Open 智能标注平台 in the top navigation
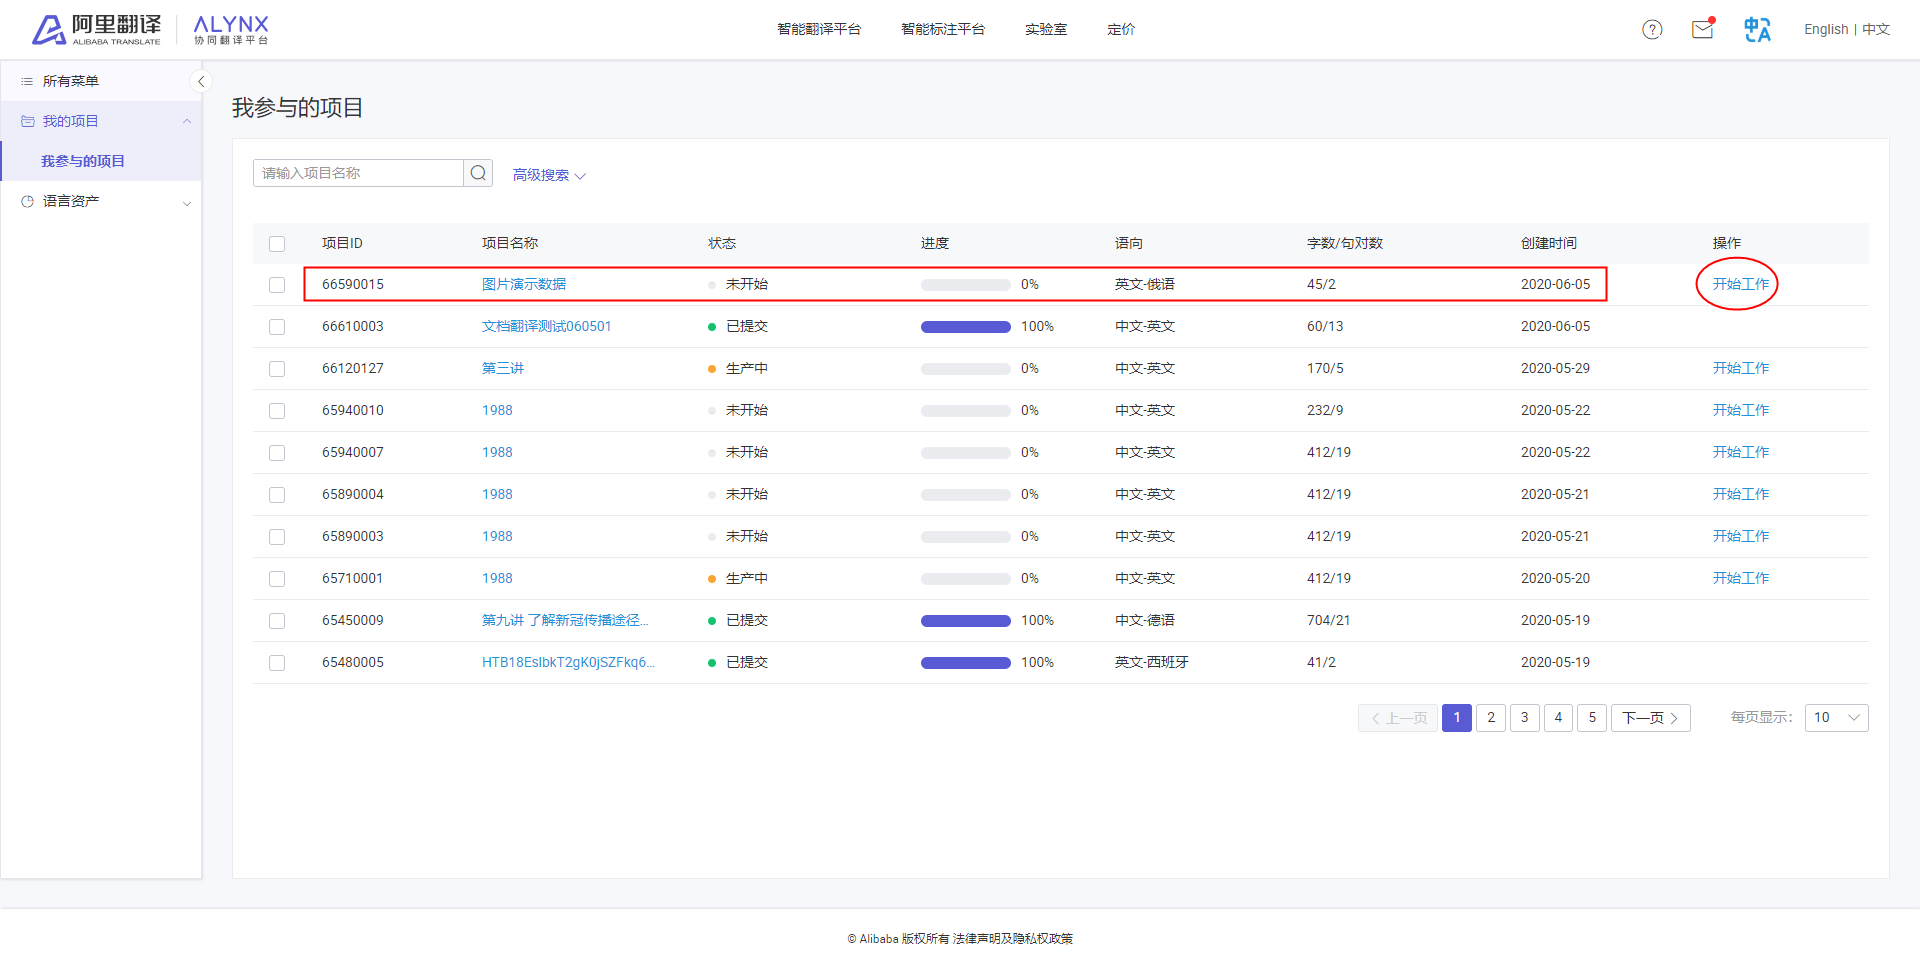Image resolution: width=1920 pixels, height=969 pixels. click(943, 29)
